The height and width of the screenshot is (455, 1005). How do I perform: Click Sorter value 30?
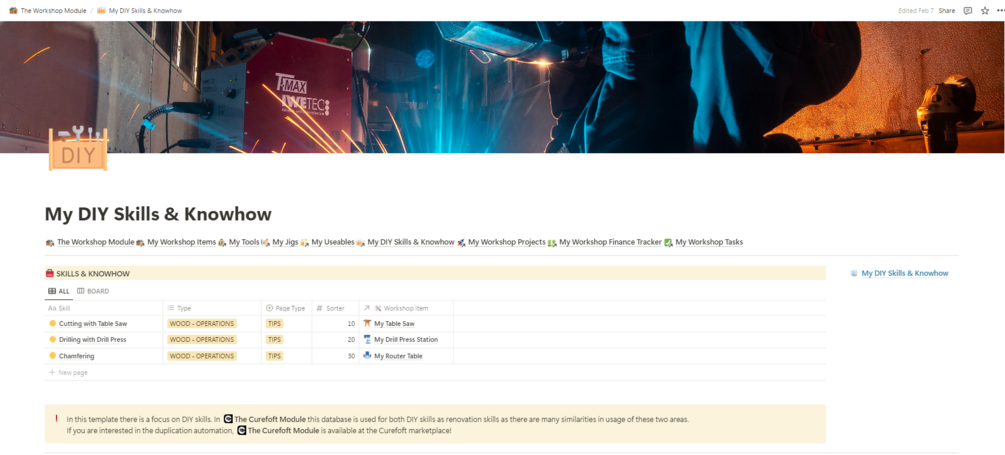351,356
